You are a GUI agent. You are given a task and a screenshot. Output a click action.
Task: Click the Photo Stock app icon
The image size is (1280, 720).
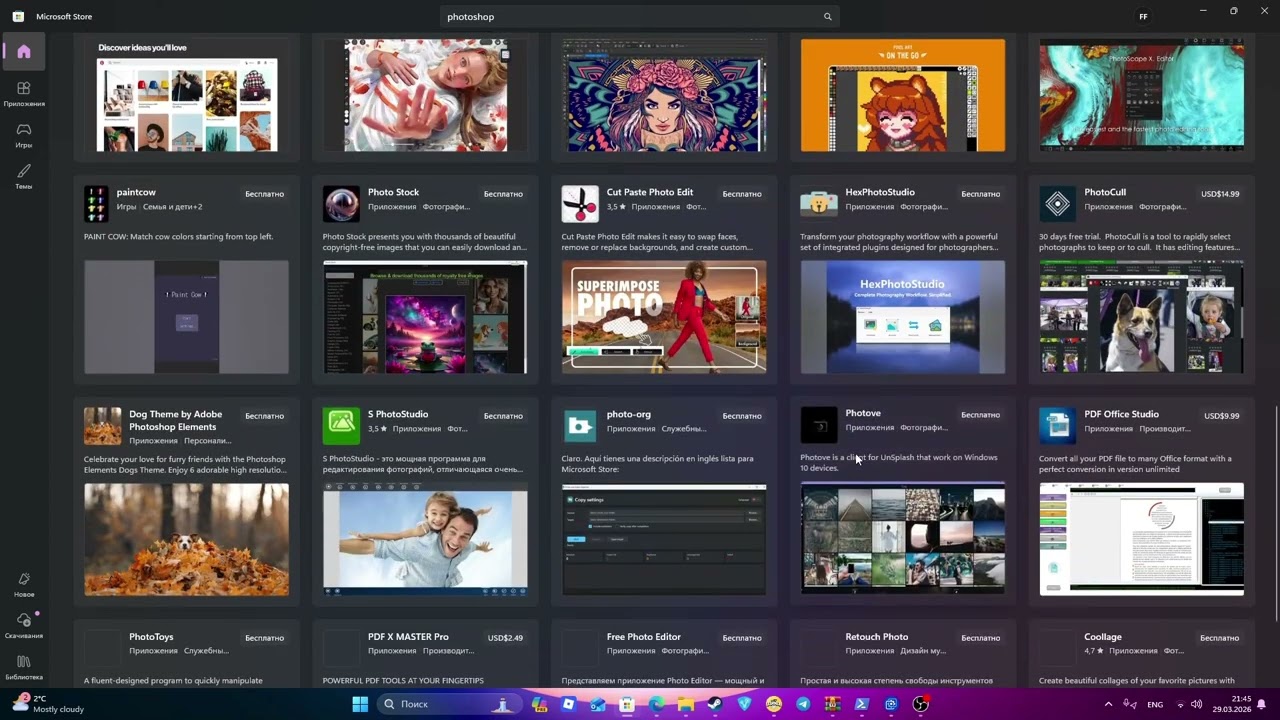tap(341, 204)
